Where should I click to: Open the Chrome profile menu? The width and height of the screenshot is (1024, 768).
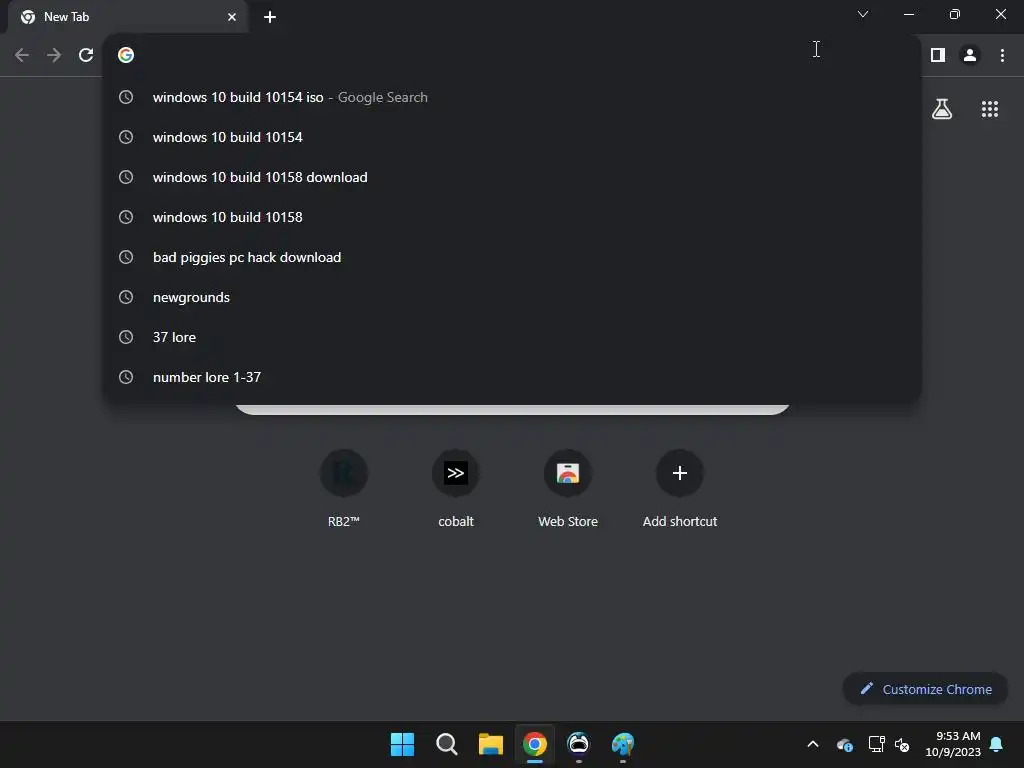pyautogui.click(x=970, y=55)
